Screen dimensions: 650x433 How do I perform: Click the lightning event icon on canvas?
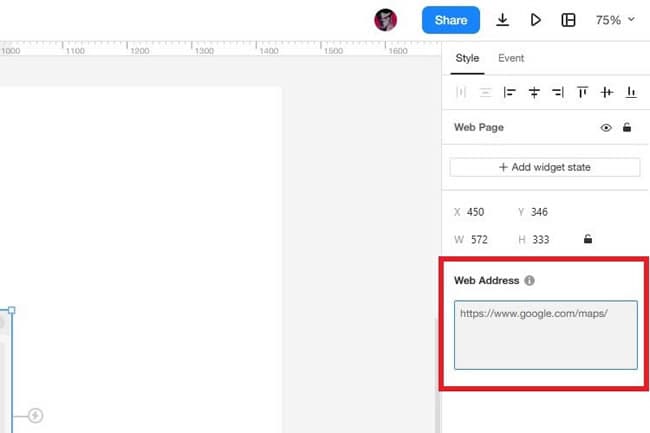point(35,415)
